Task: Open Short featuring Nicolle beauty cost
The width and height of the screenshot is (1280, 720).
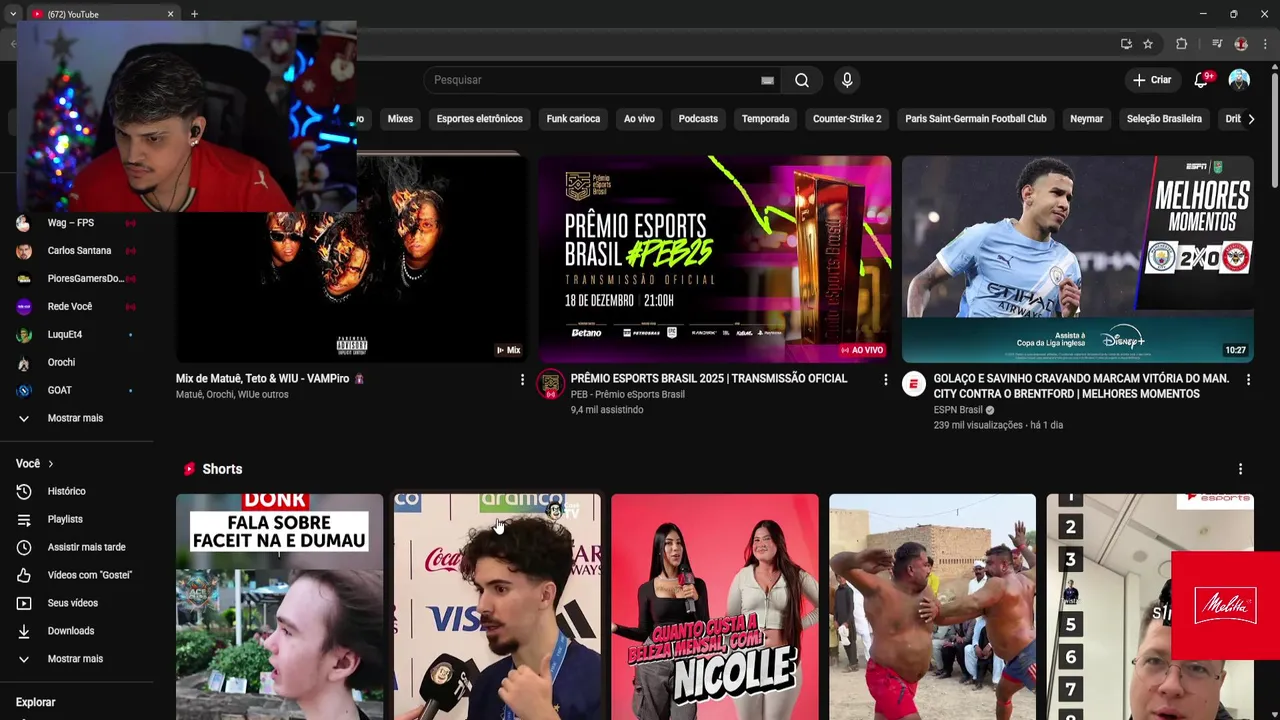Action: 714,606
